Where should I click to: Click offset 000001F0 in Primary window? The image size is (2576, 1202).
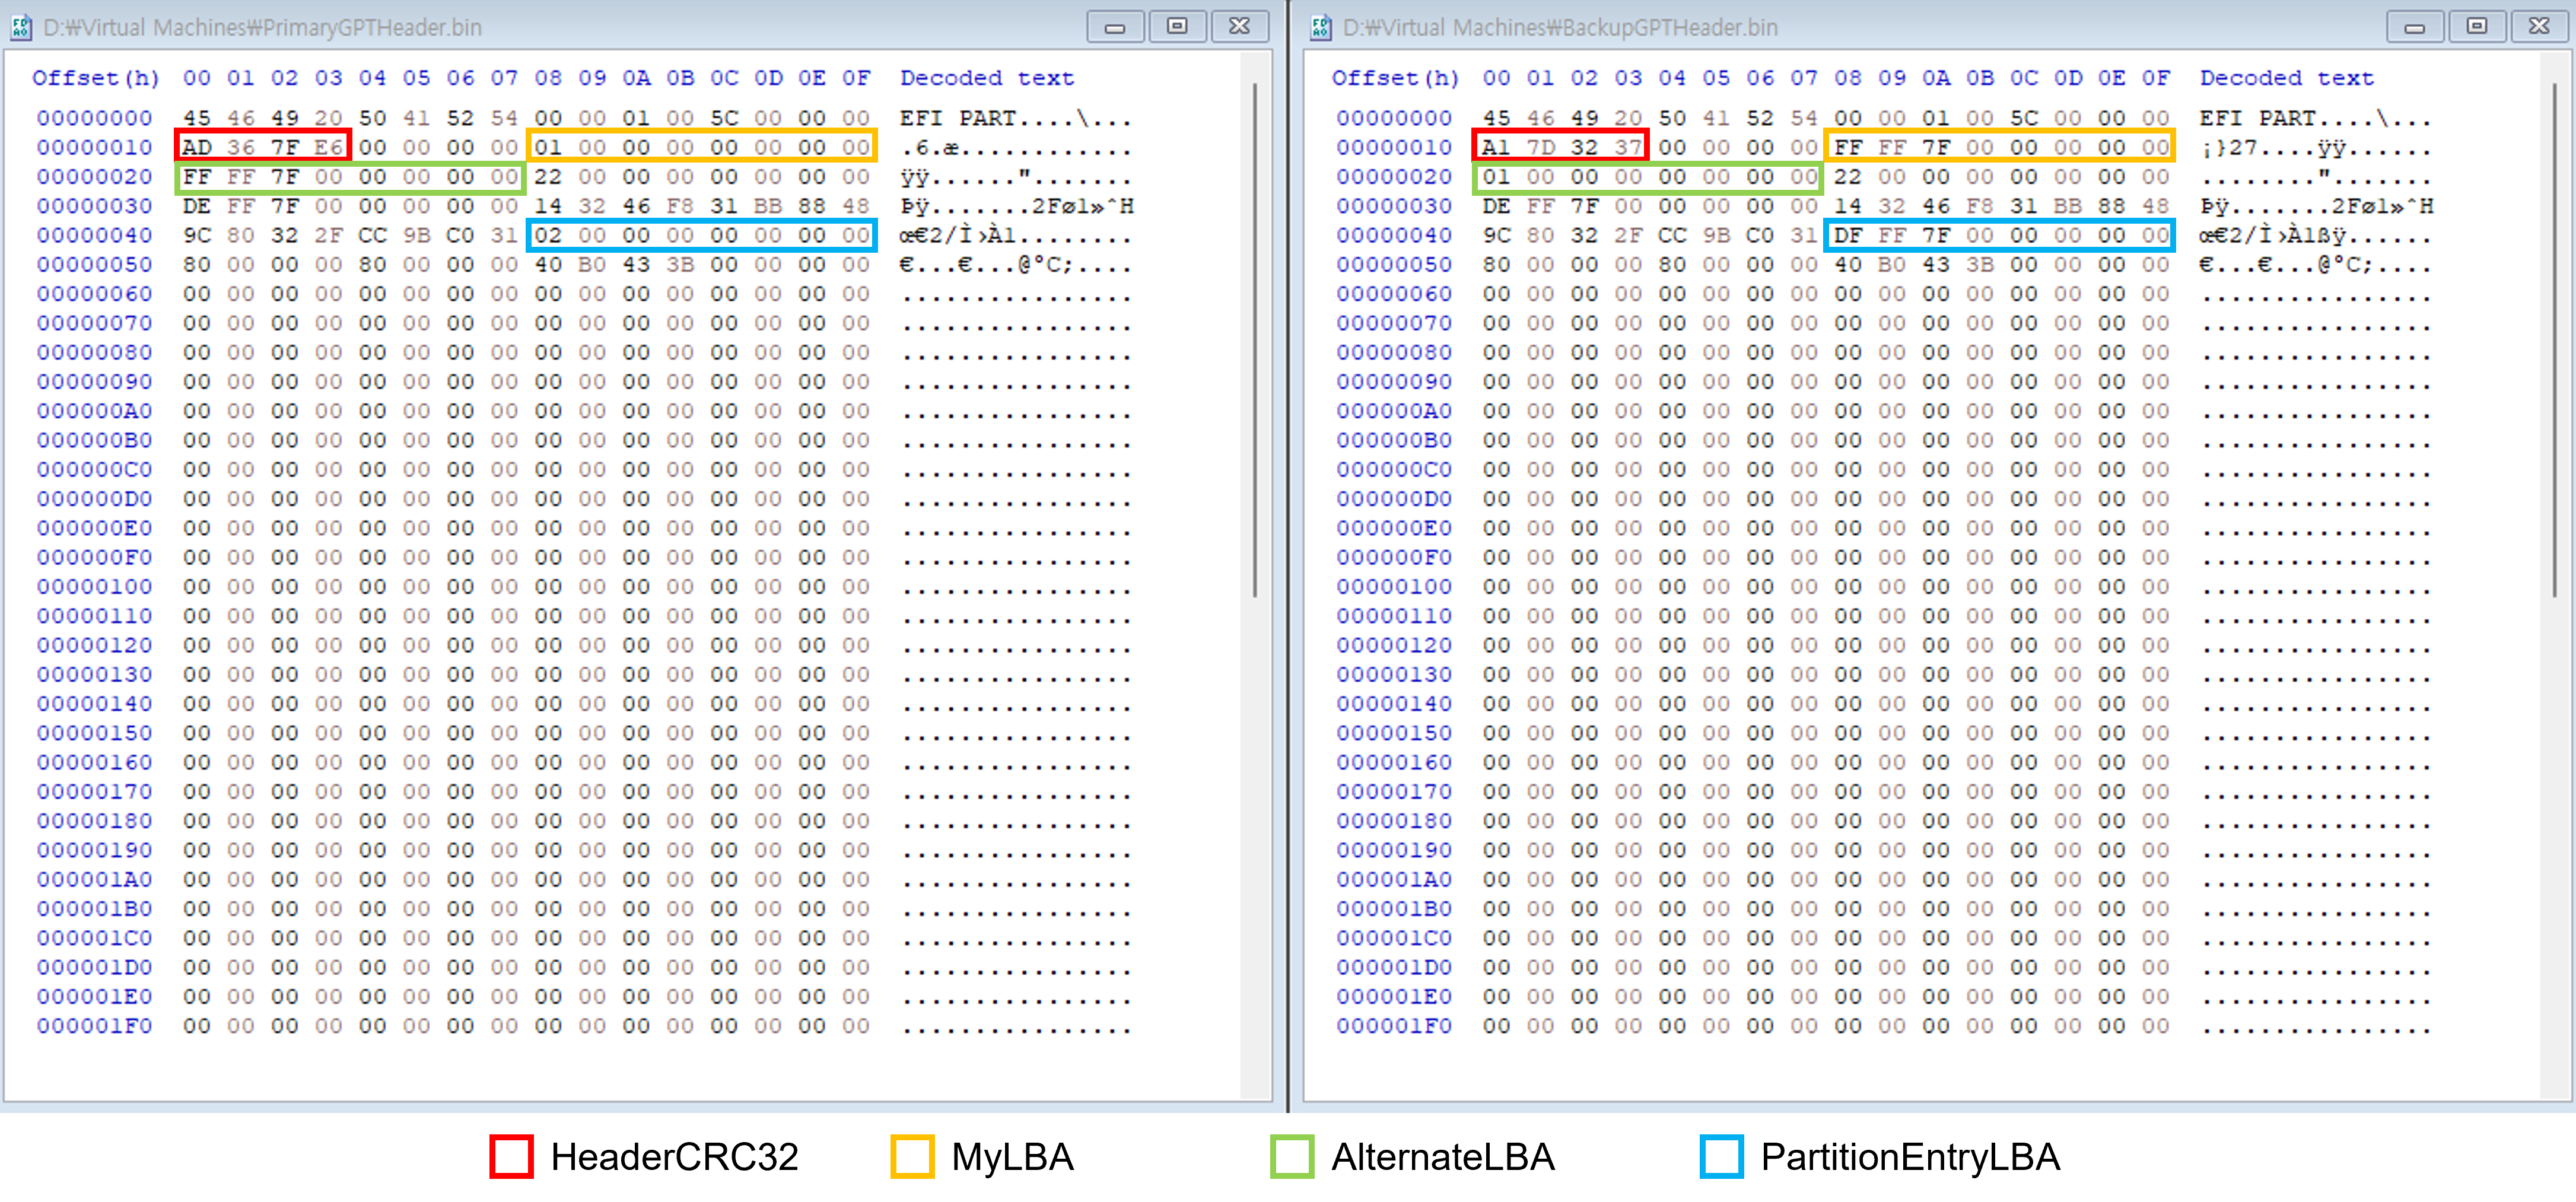95,1026
